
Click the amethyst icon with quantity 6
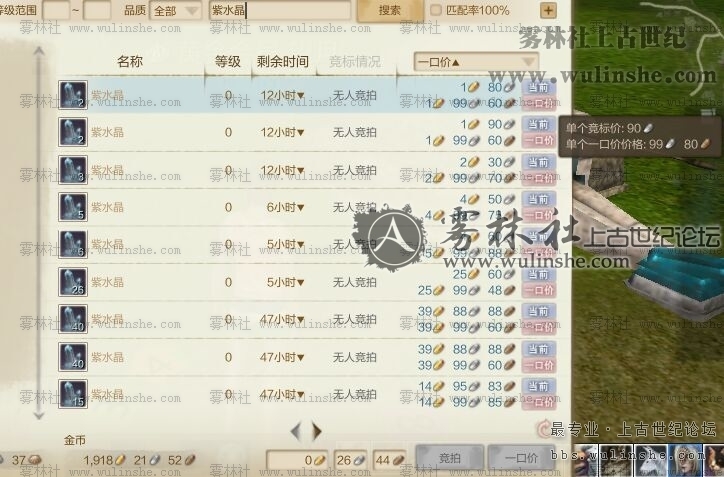point(73,244)
